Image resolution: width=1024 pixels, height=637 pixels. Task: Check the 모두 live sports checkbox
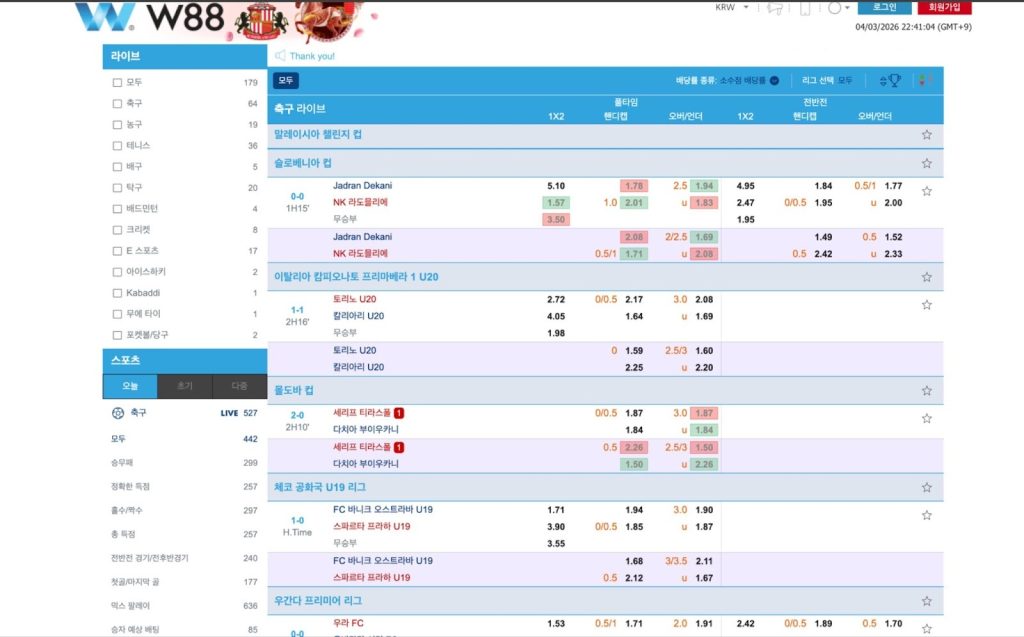[118, 82]
